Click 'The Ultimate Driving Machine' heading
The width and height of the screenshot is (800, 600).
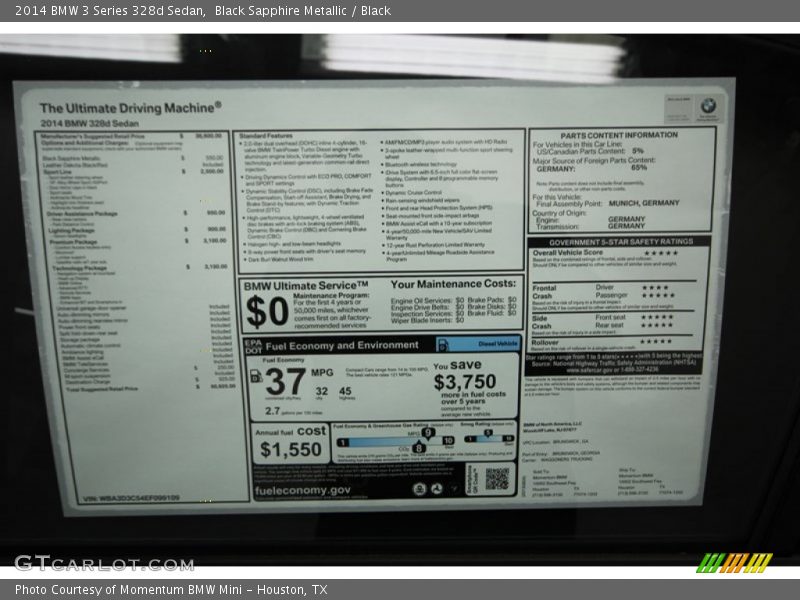tap(131, 108)
